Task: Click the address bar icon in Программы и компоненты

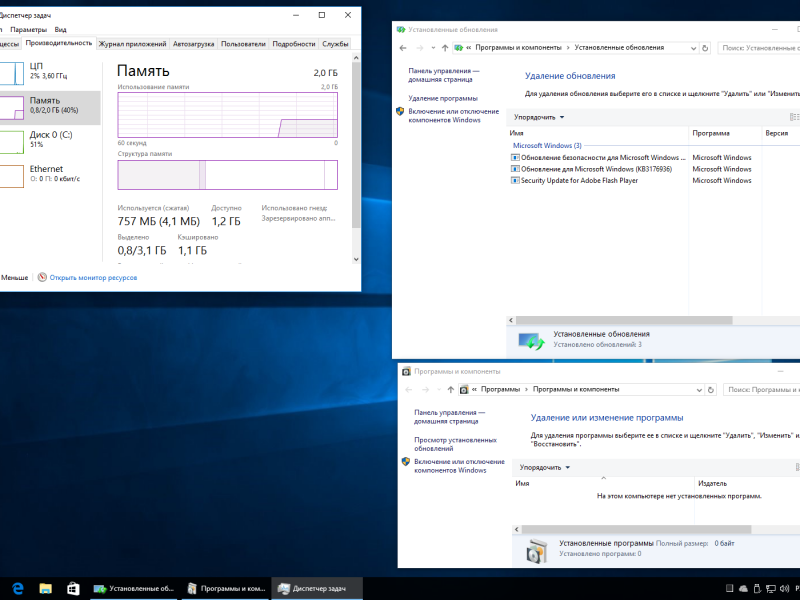Action: pyautogui.click(x=464, y=390)
